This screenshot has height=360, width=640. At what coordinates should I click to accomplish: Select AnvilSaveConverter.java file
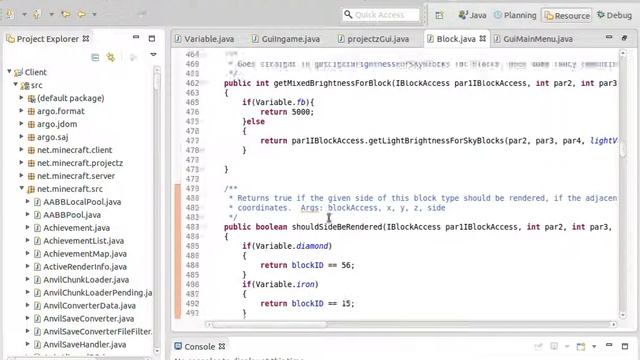pos(89,319)
